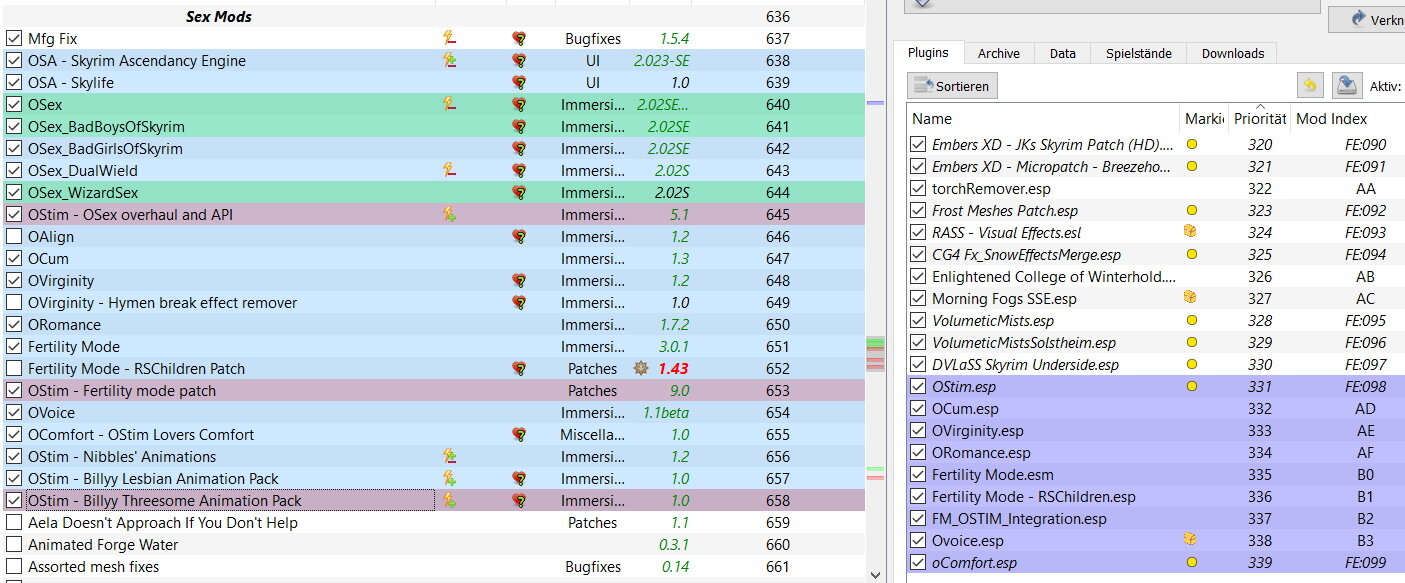The image size is (1405, 583).
Task: Click the create backup icon button
Action: [x=1346, y=86]
